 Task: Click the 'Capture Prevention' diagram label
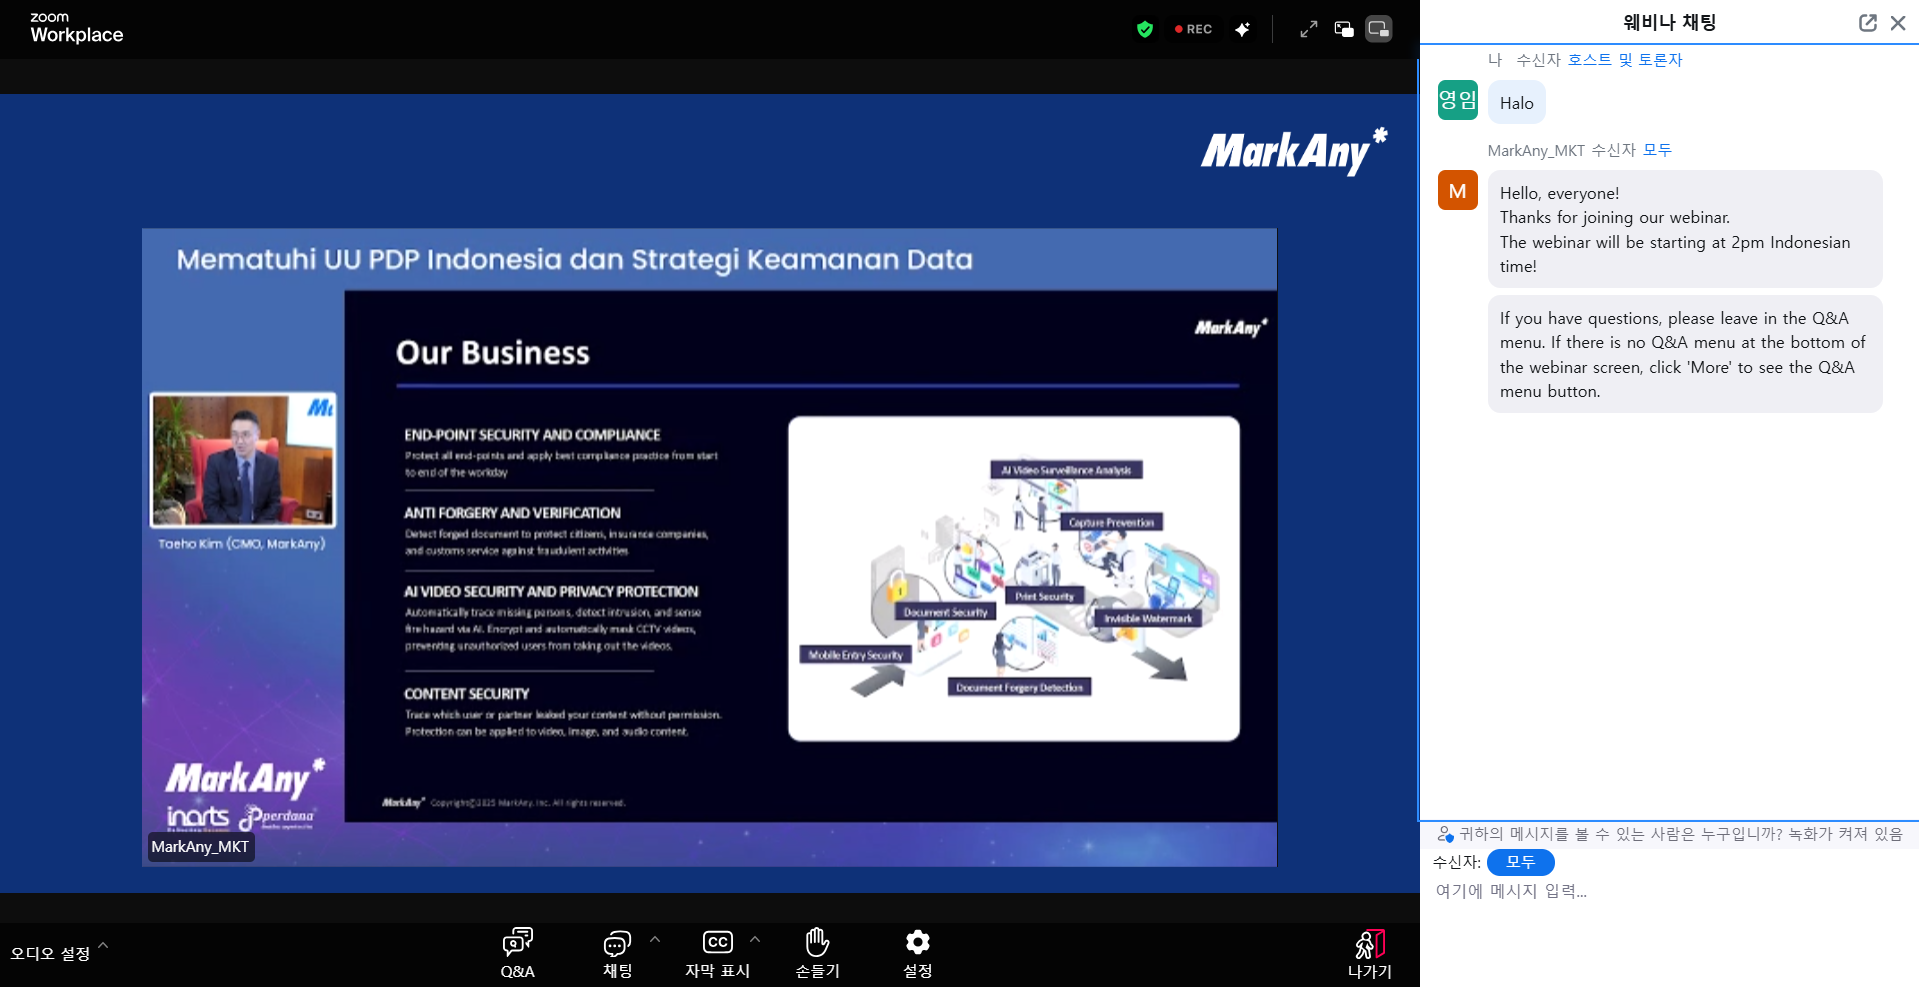pos(1111,522)
